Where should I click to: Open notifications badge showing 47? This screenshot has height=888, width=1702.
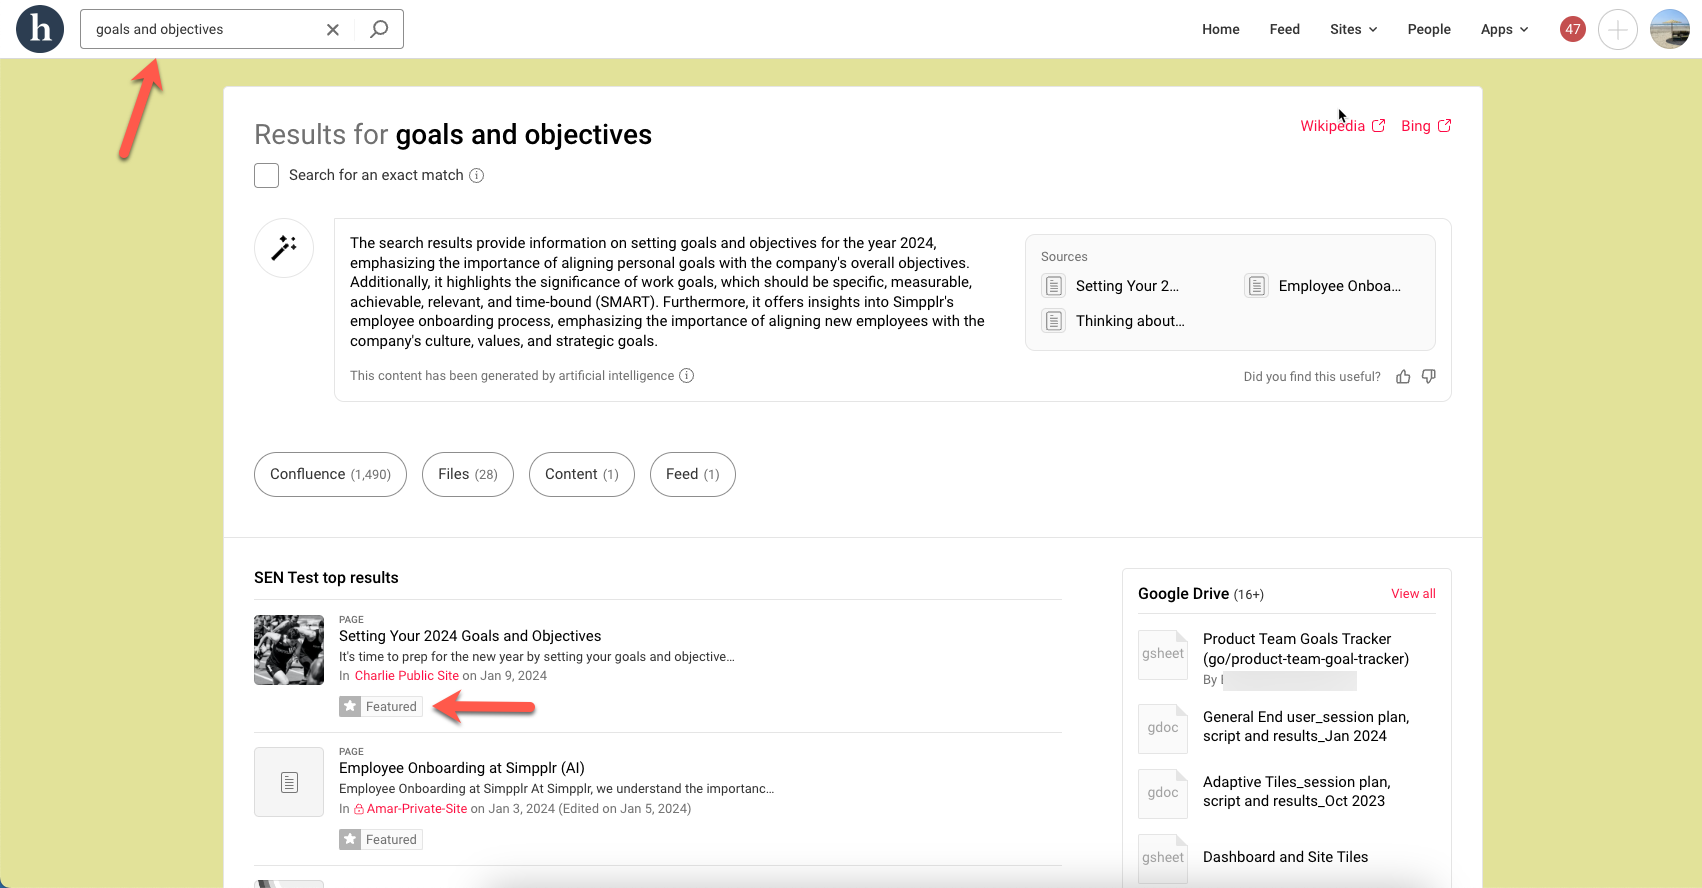(1572, 29)
